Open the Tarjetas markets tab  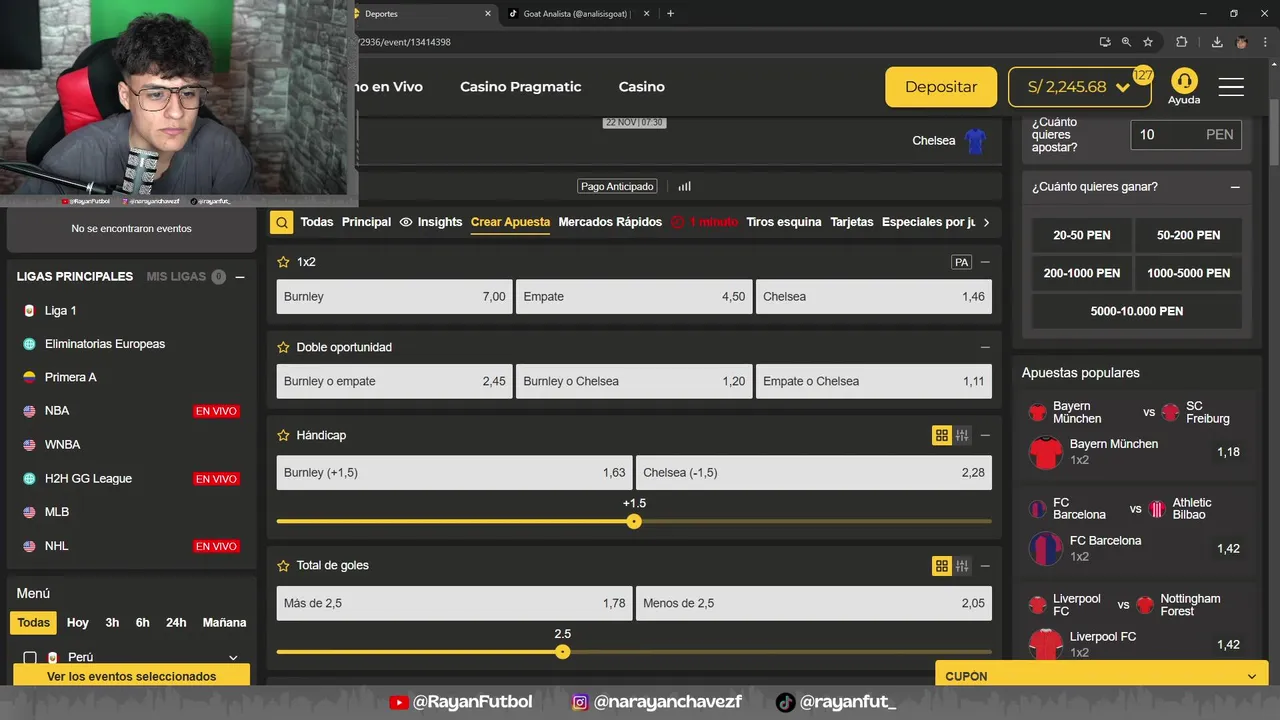coord(852,222)
